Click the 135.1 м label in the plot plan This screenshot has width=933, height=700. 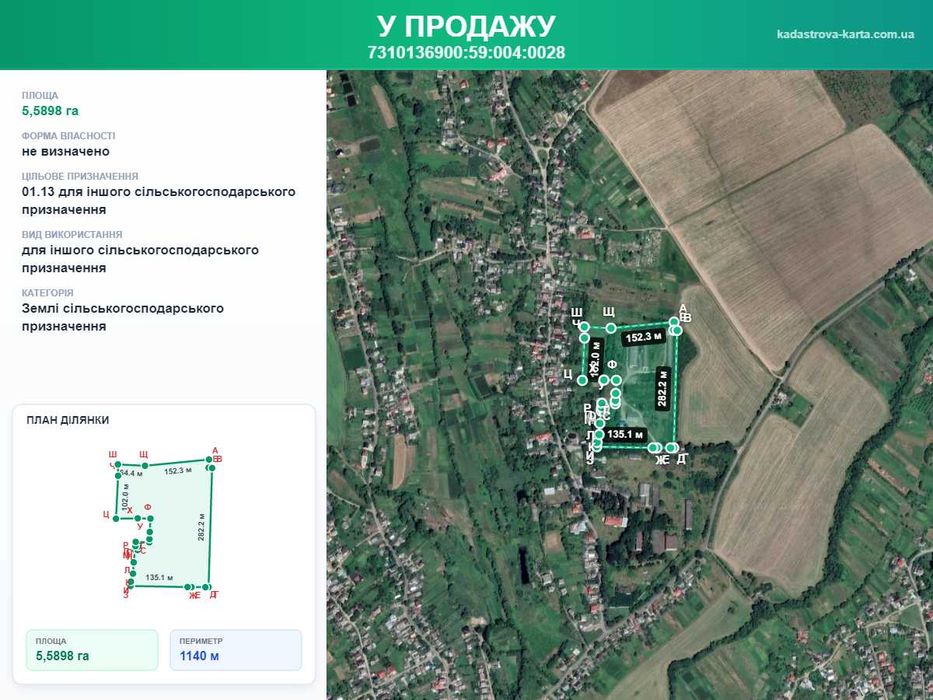pyautogui.click(x=159, y=577)
